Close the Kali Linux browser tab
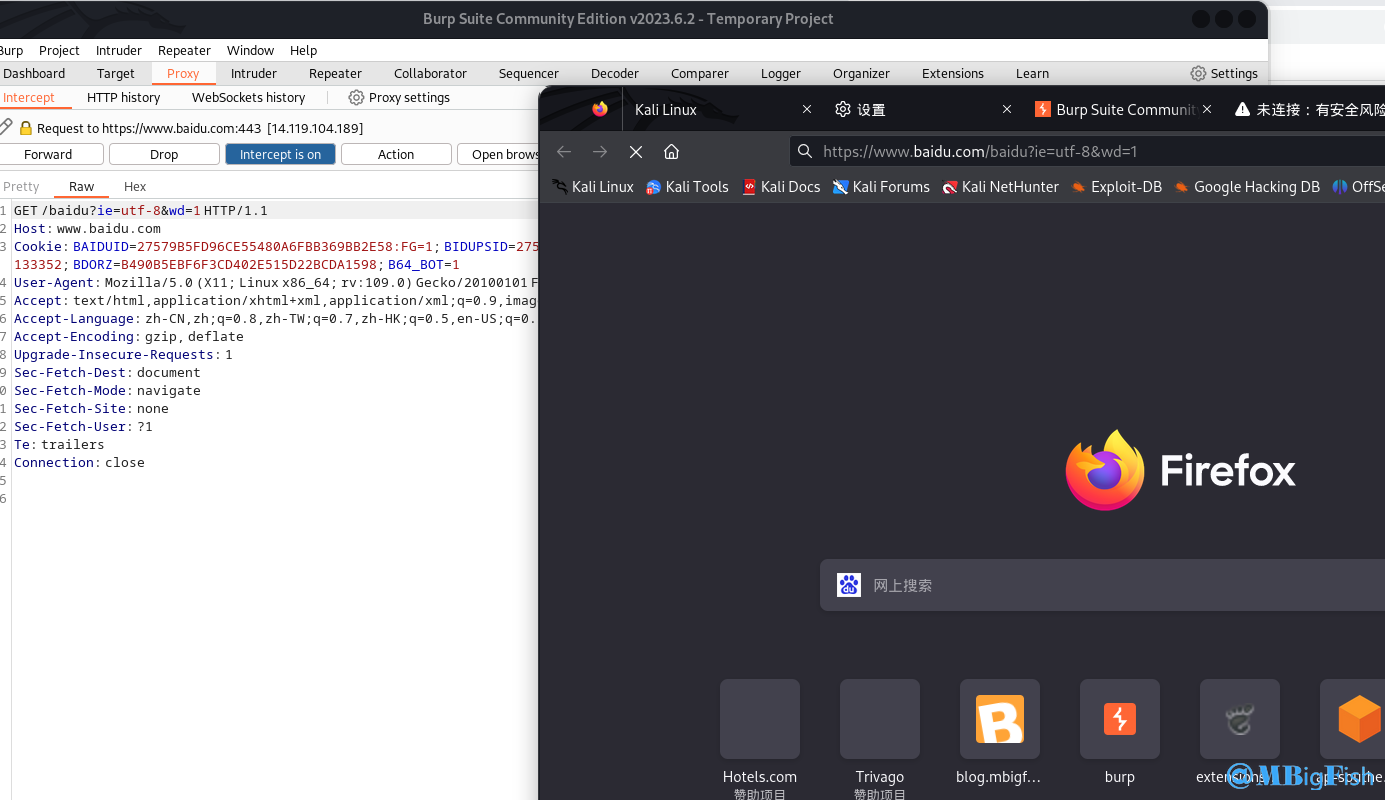Image resolution: width=1385 pixels, height=800 pixels. 807,109
